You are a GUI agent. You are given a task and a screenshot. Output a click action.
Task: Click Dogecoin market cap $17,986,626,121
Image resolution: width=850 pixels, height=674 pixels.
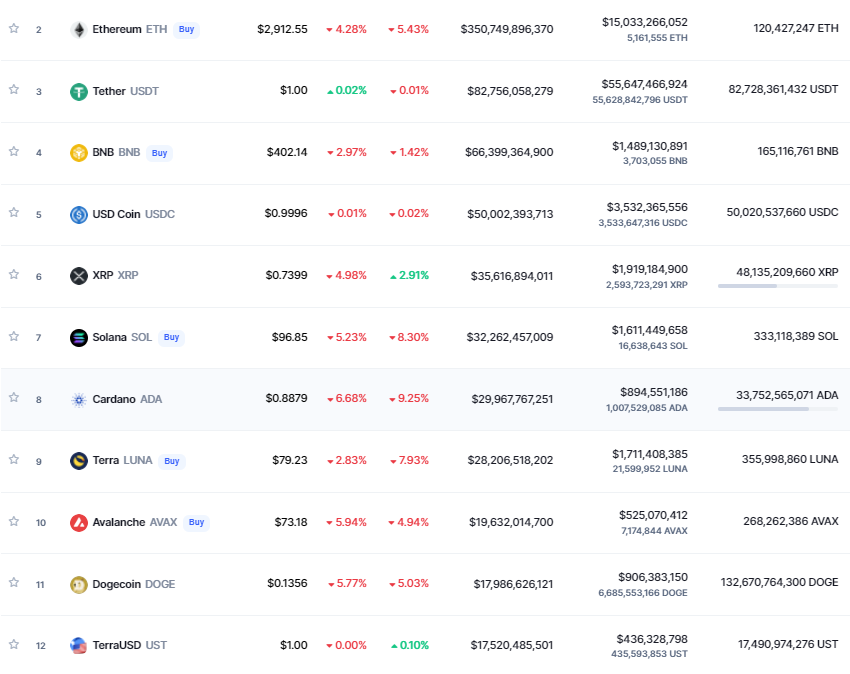click(513, 584)
